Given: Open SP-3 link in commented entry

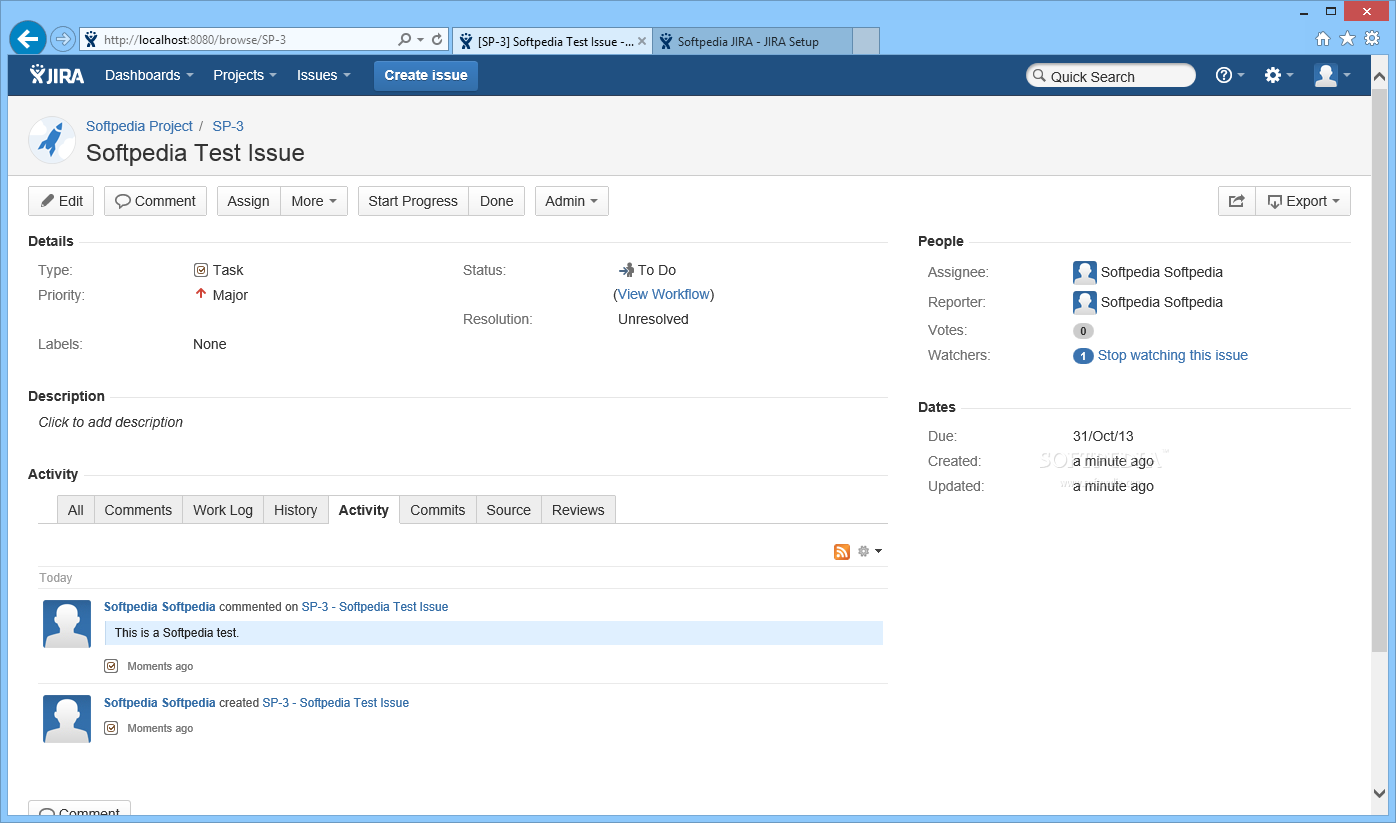Looking at the screenshot, I should (x=375, y=607).
